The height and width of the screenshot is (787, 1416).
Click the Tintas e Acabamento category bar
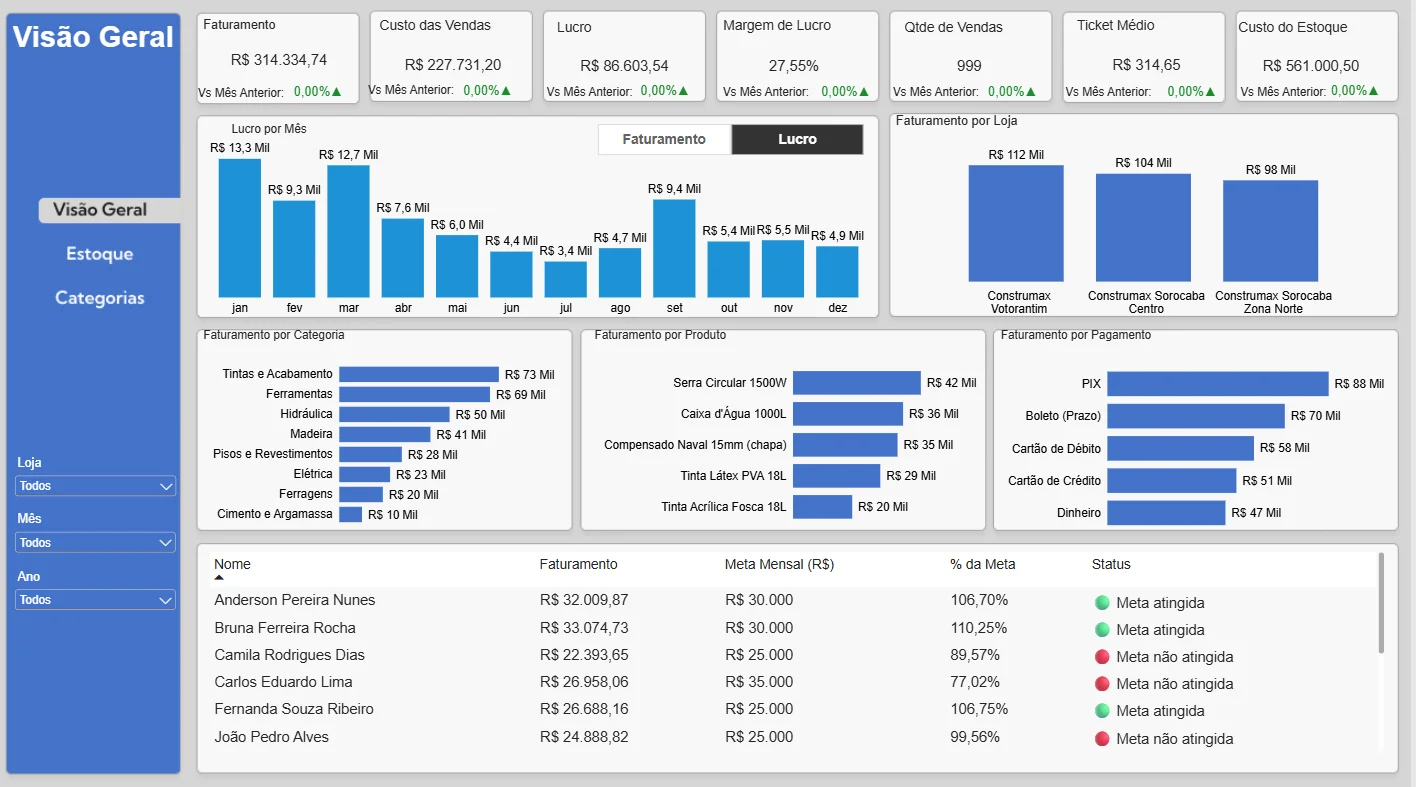click(419, 374)
